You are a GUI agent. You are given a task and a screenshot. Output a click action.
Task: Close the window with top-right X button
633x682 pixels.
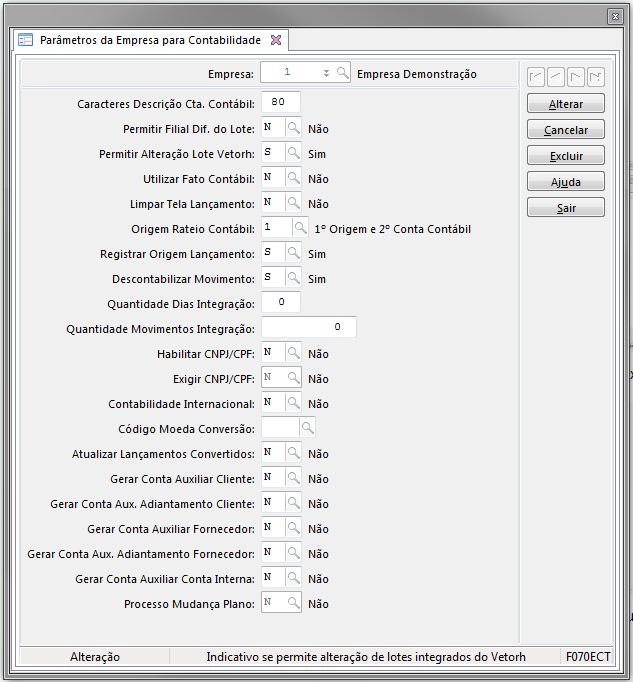coord(615,17)
